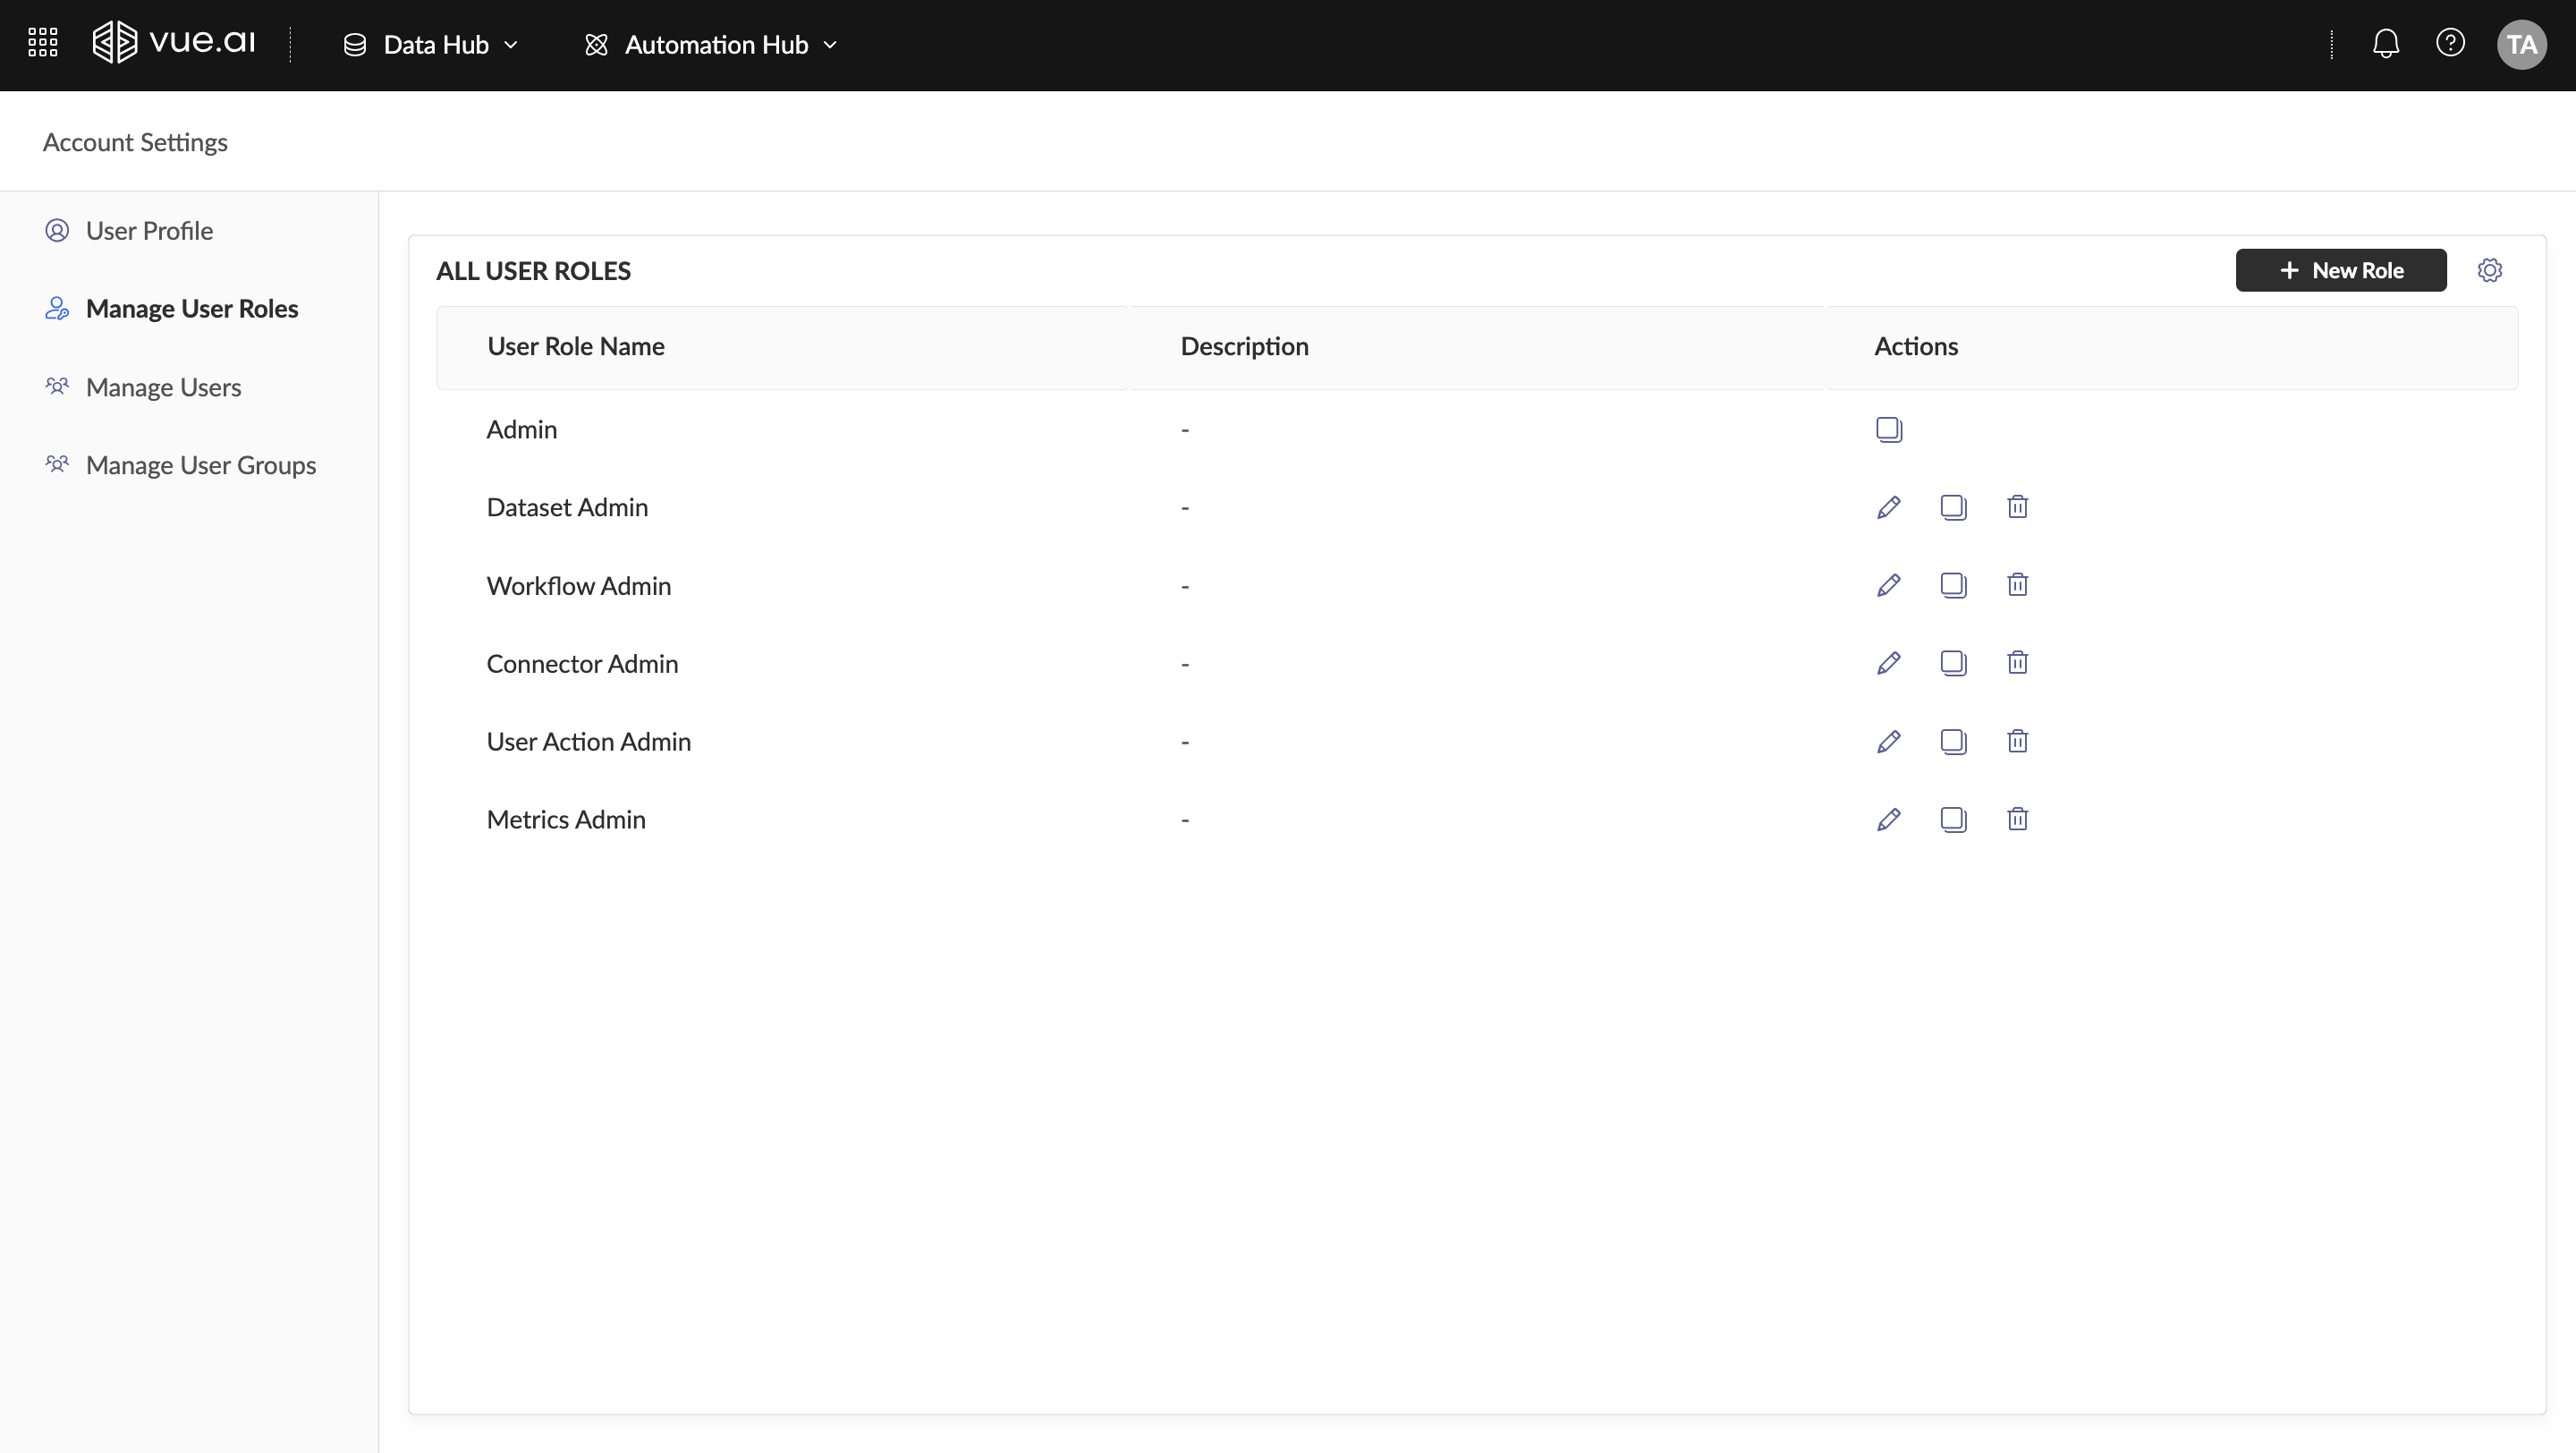This screenshot has height=1453, width=2576.
Task: Open Manage Users in sidebar
Action: pyautogui.click(x=163, y=387)
